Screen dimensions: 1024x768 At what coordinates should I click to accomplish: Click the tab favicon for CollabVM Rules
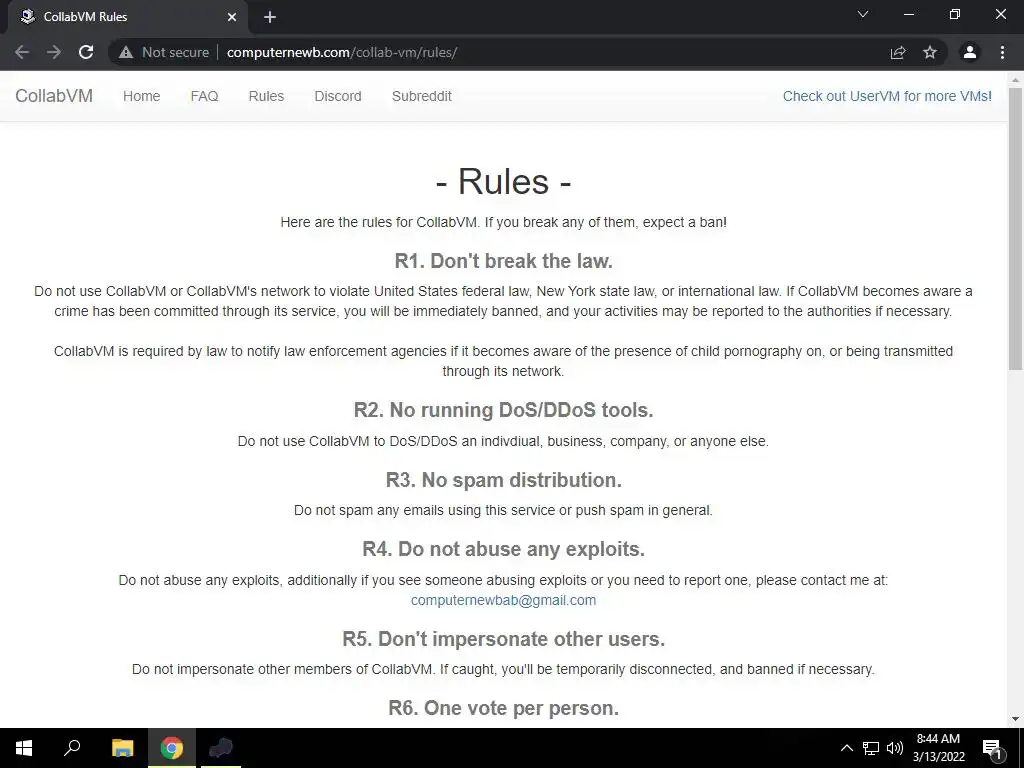coord(27,17)
